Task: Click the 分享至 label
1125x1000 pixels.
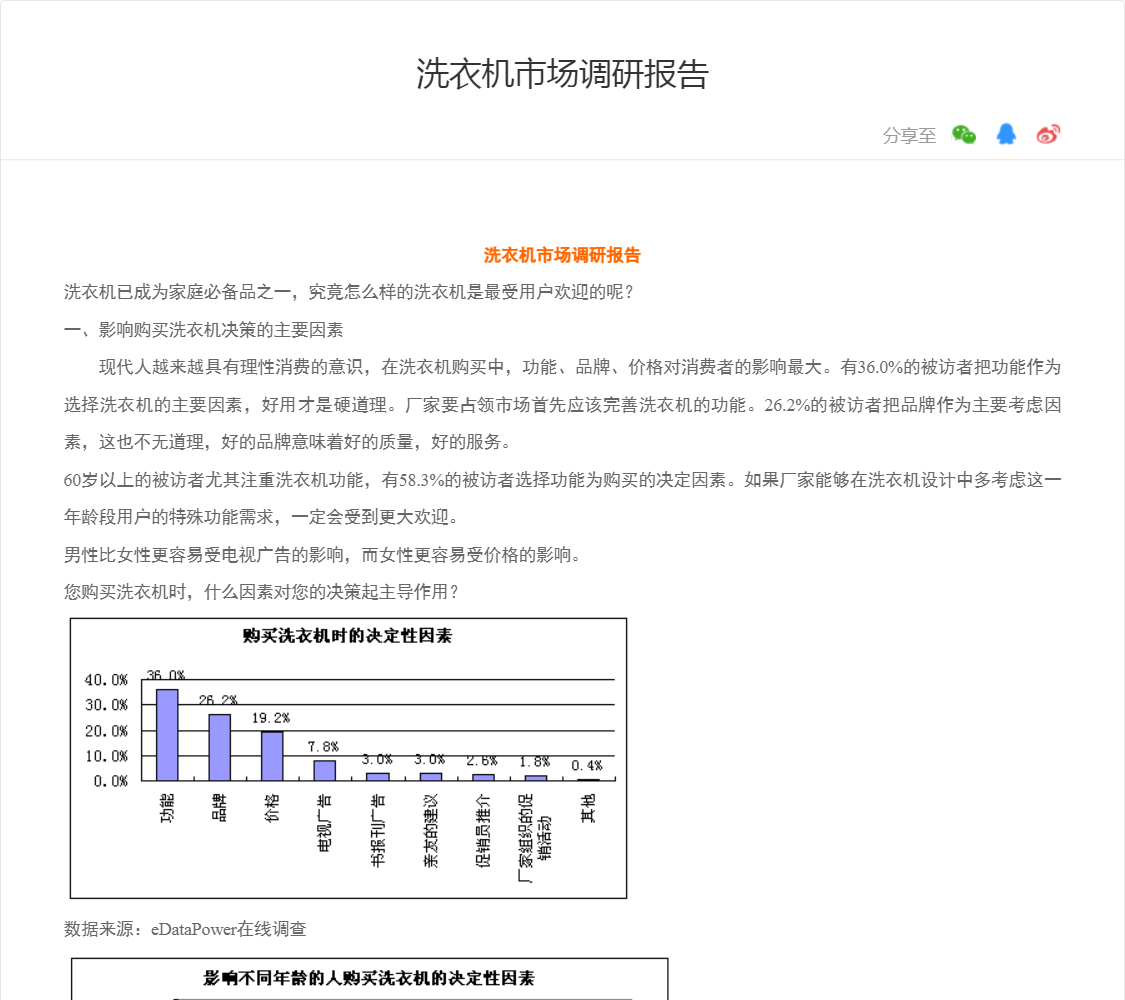Action: pos(909,136)
